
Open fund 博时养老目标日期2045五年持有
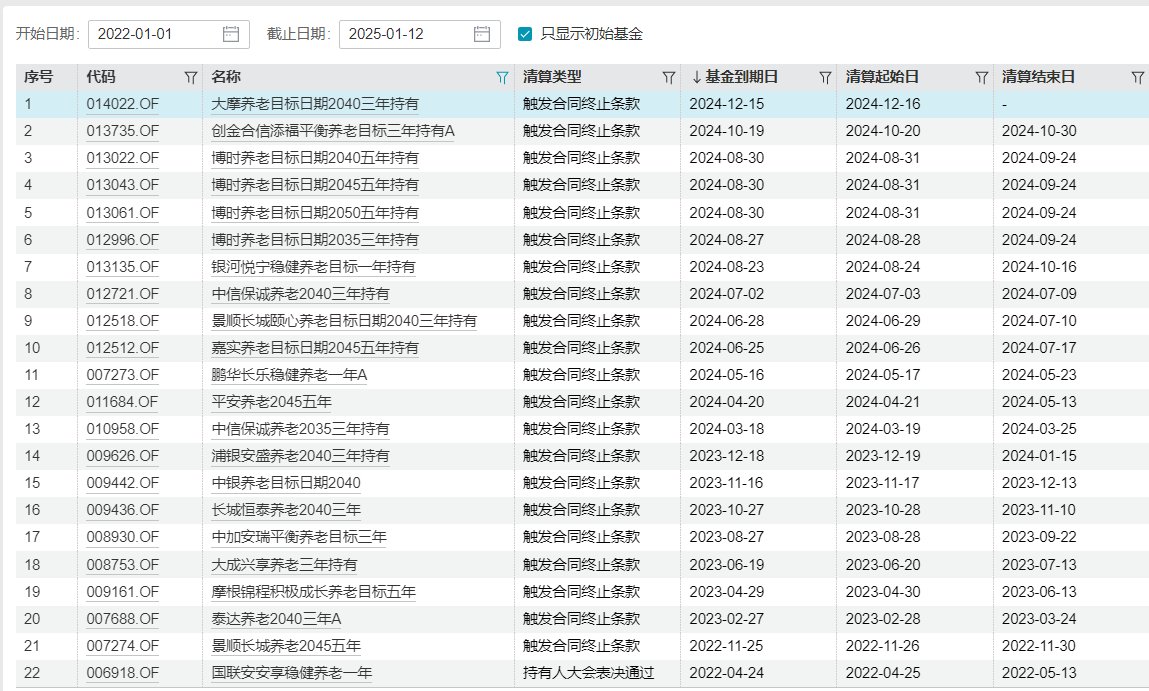click(x=315, y=185)
